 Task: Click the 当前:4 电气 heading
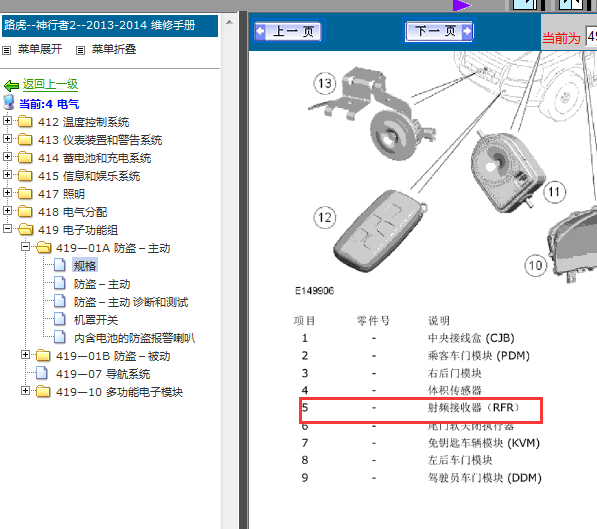point(49,104)
